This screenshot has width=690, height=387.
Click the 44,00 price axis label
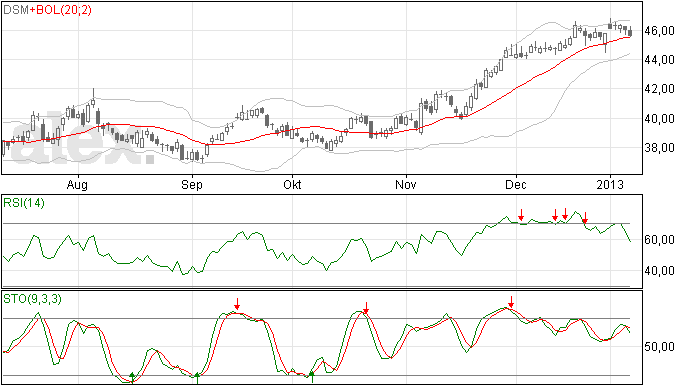click(659, 60)
